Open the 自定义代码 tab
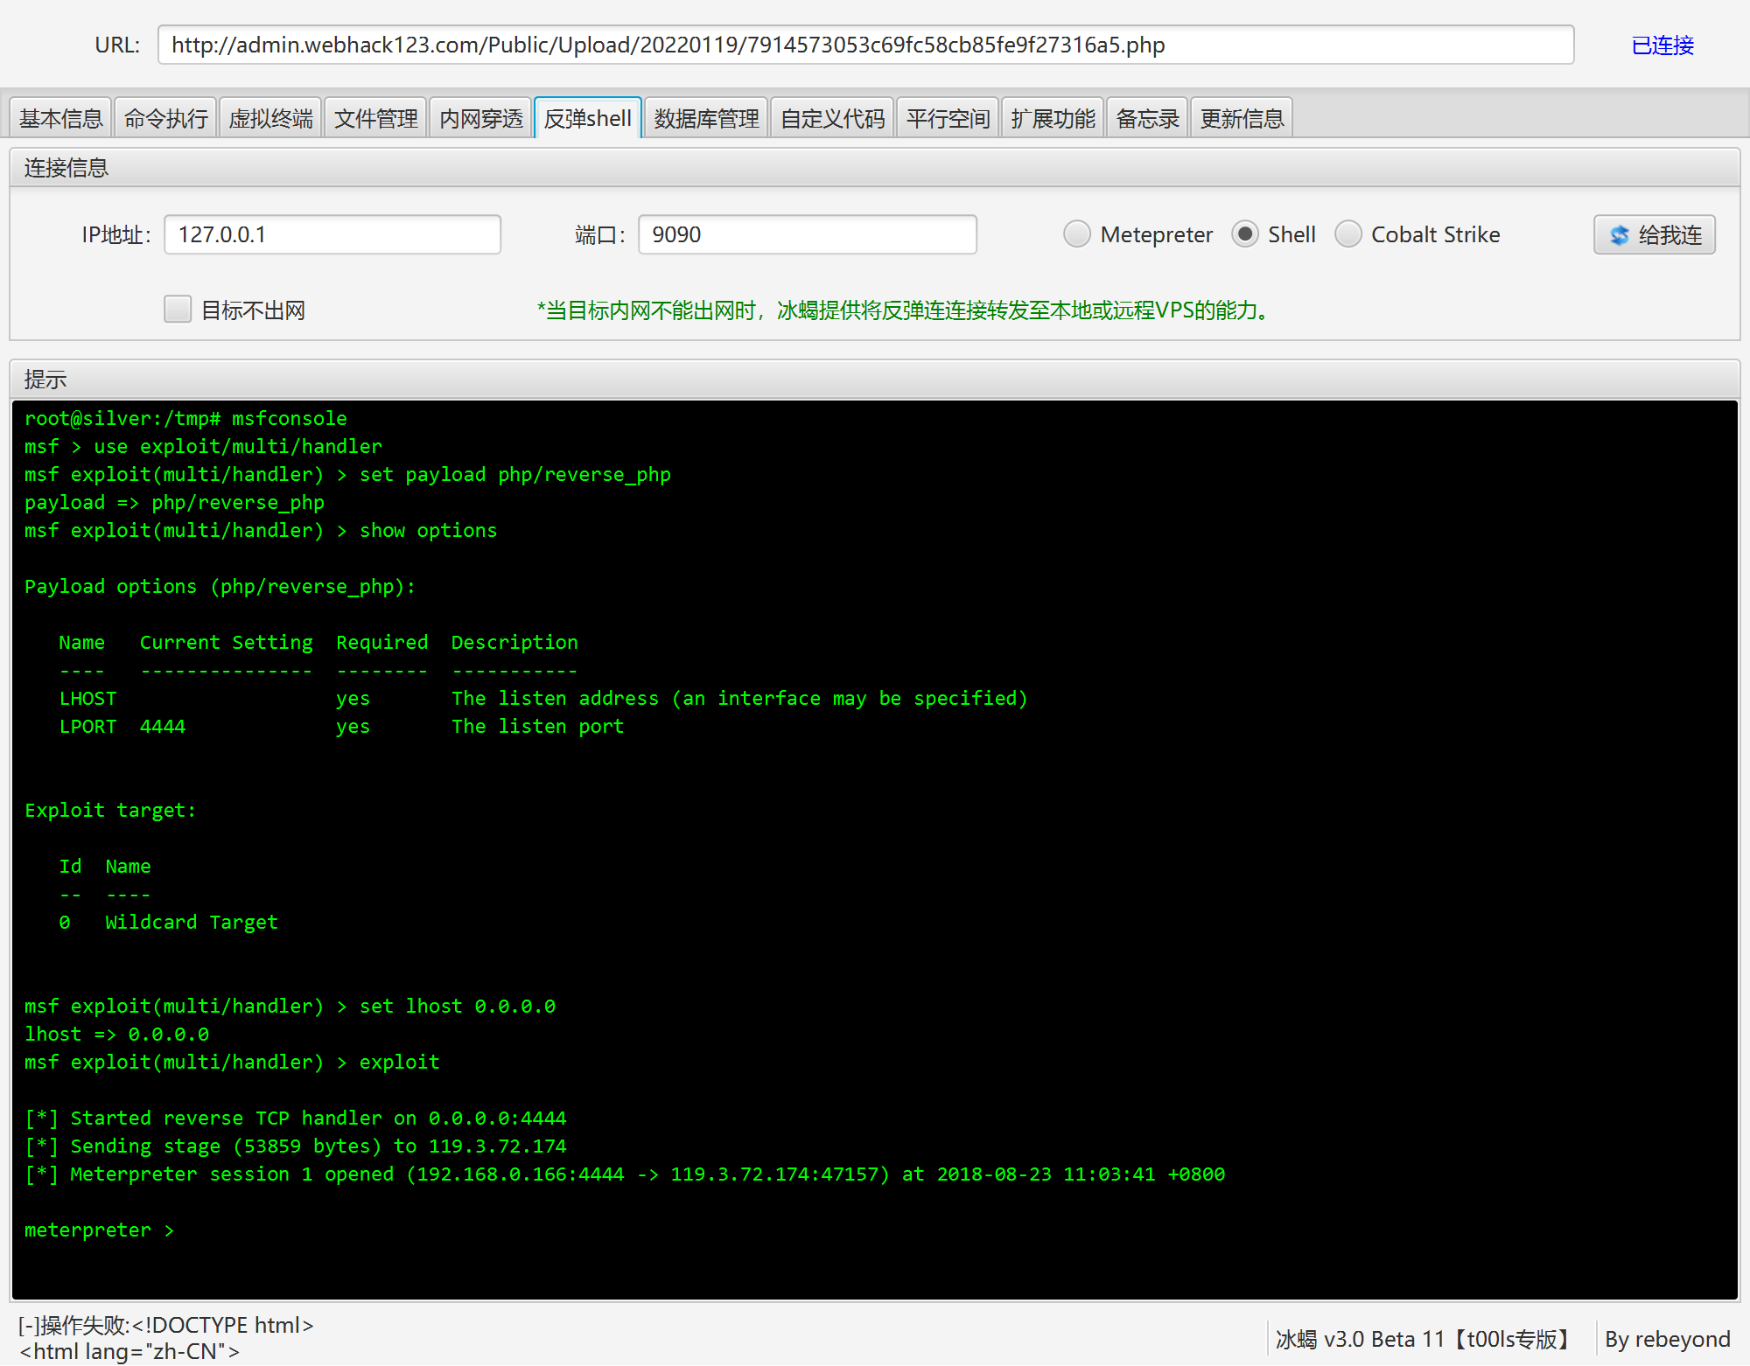The width and height of the screenshot is (1750, 1366). point(833,118)
